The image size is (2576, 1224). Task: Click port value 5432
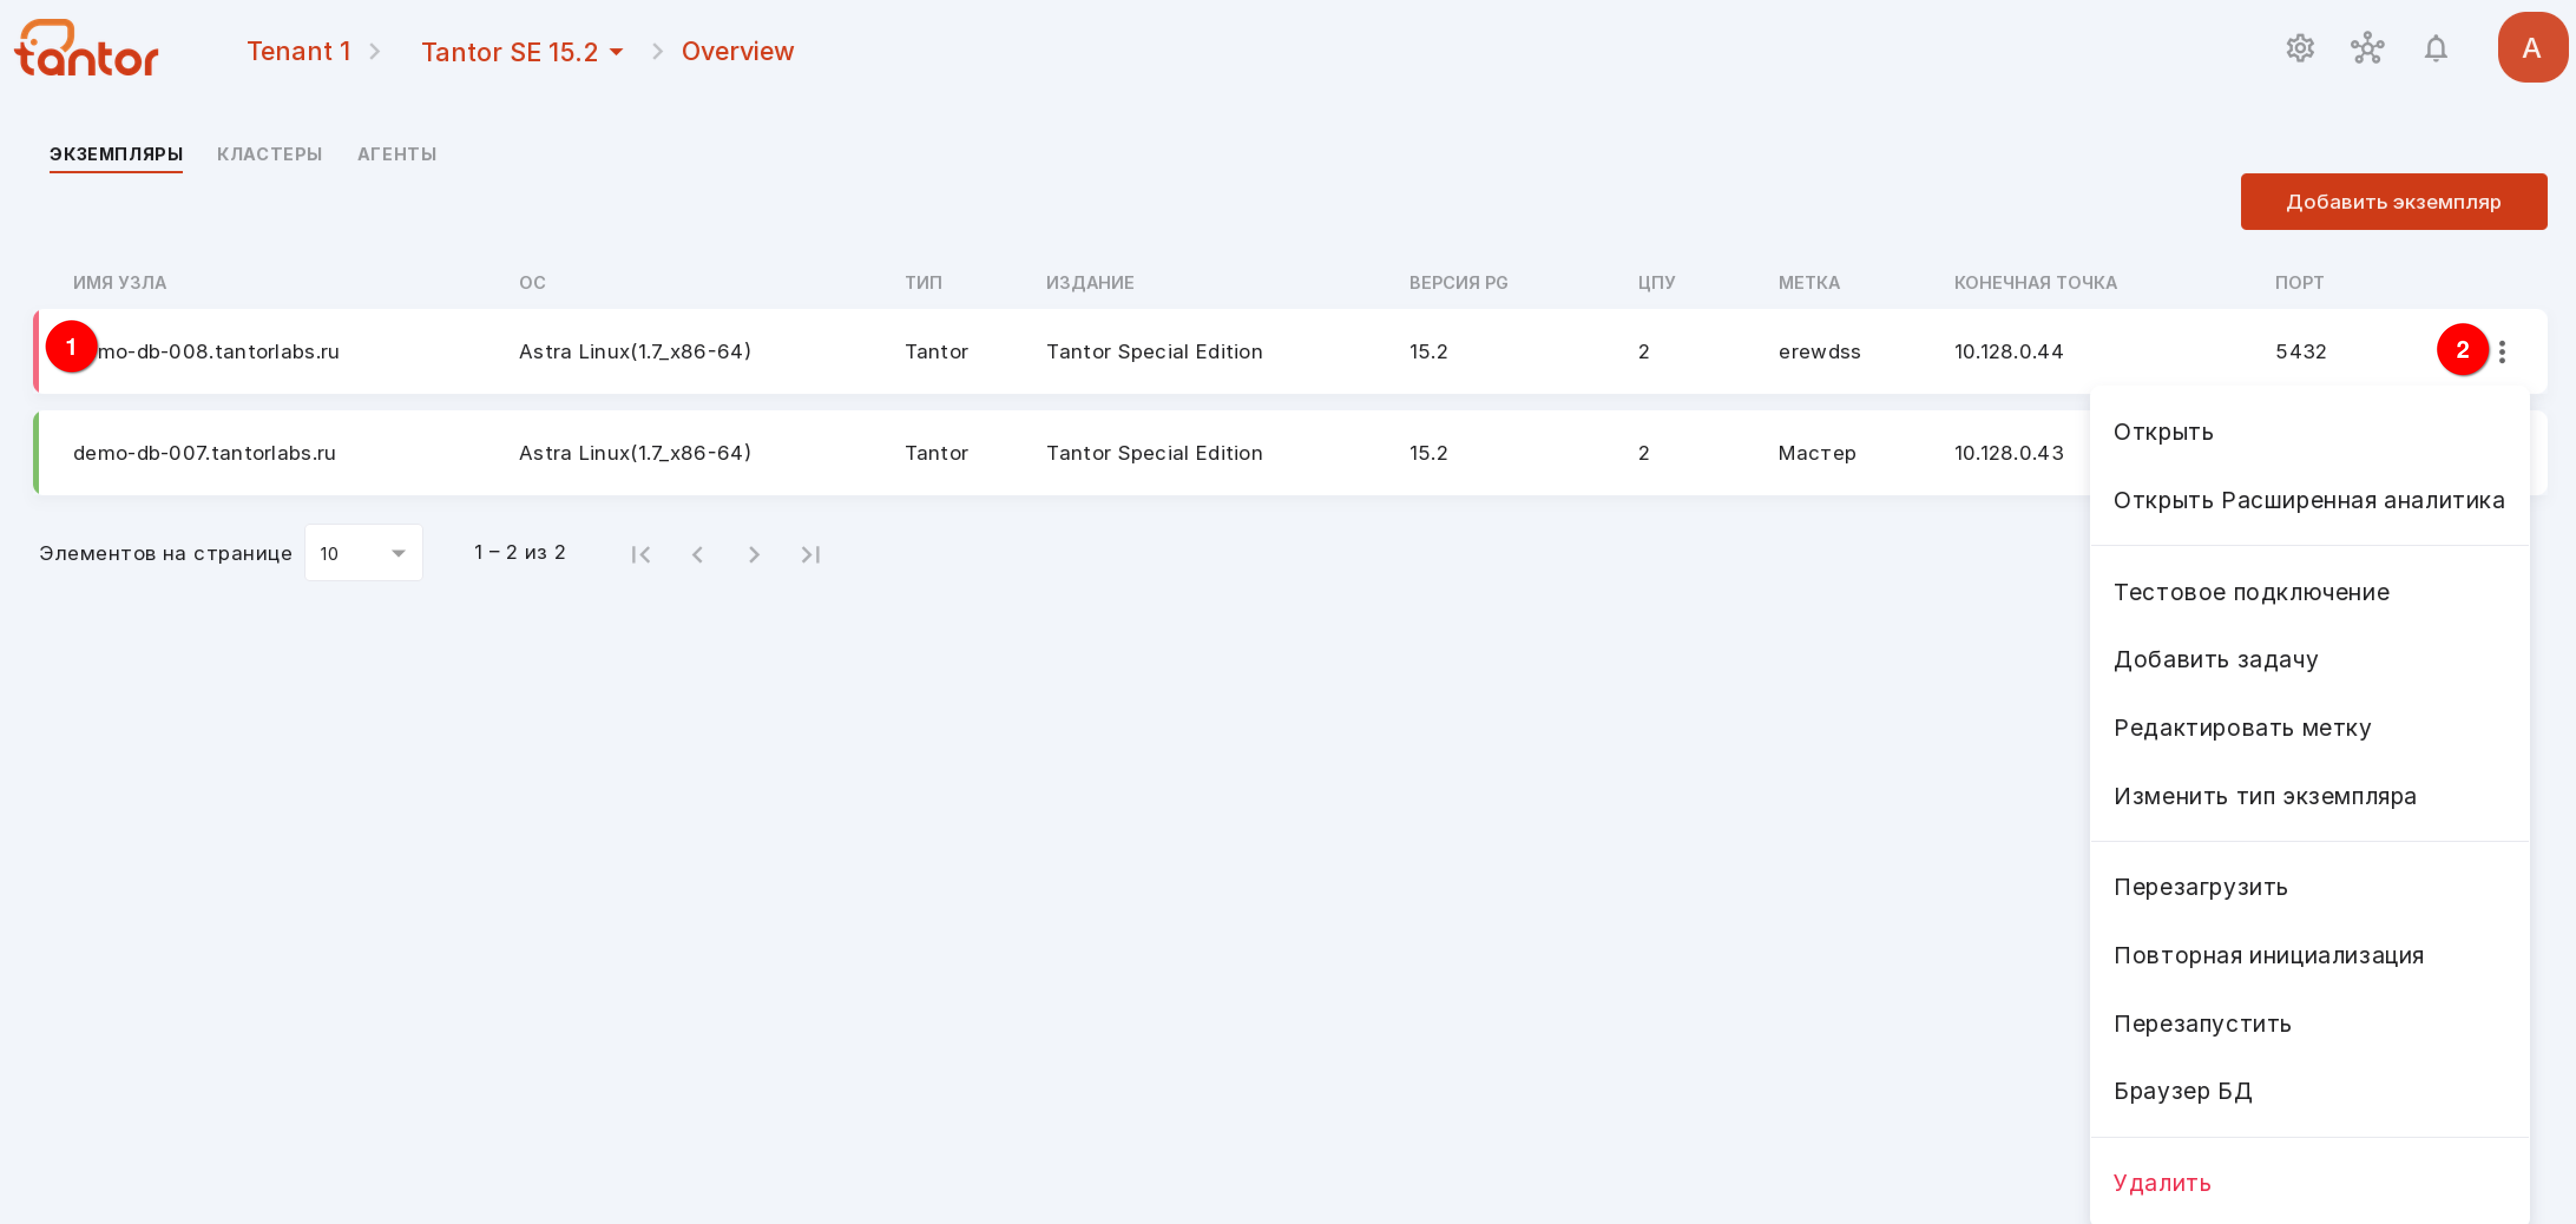click(2300, 352)
